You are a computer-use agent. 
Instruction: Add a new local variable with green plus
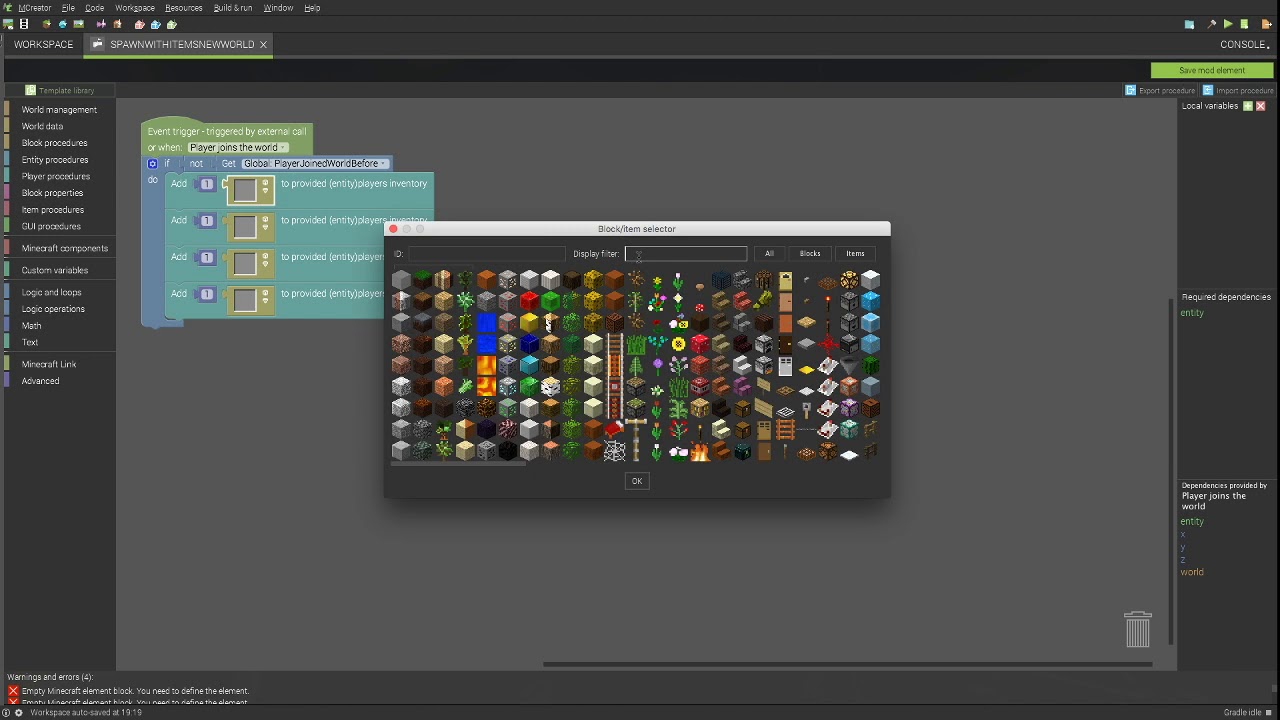click(1247, 106)
